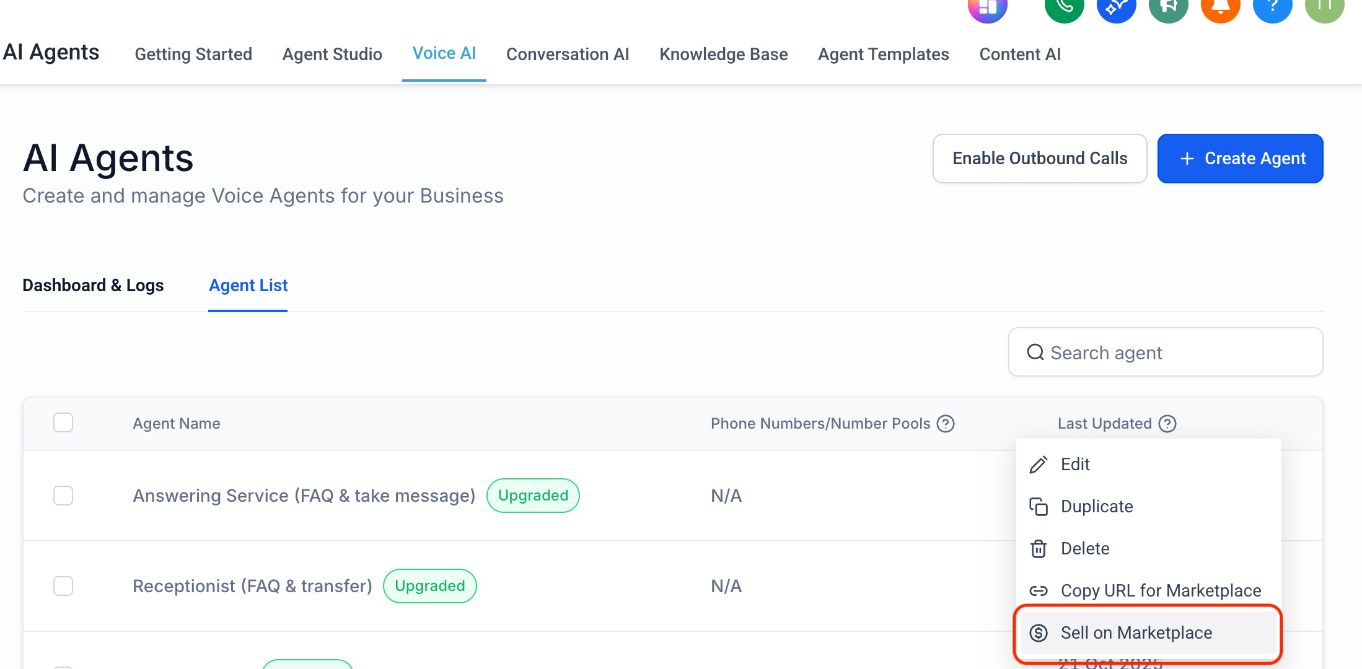Click the plus icon in Create Agent
The width and height of the screenshot is (1362, 669).
(x=1187, y=159)
